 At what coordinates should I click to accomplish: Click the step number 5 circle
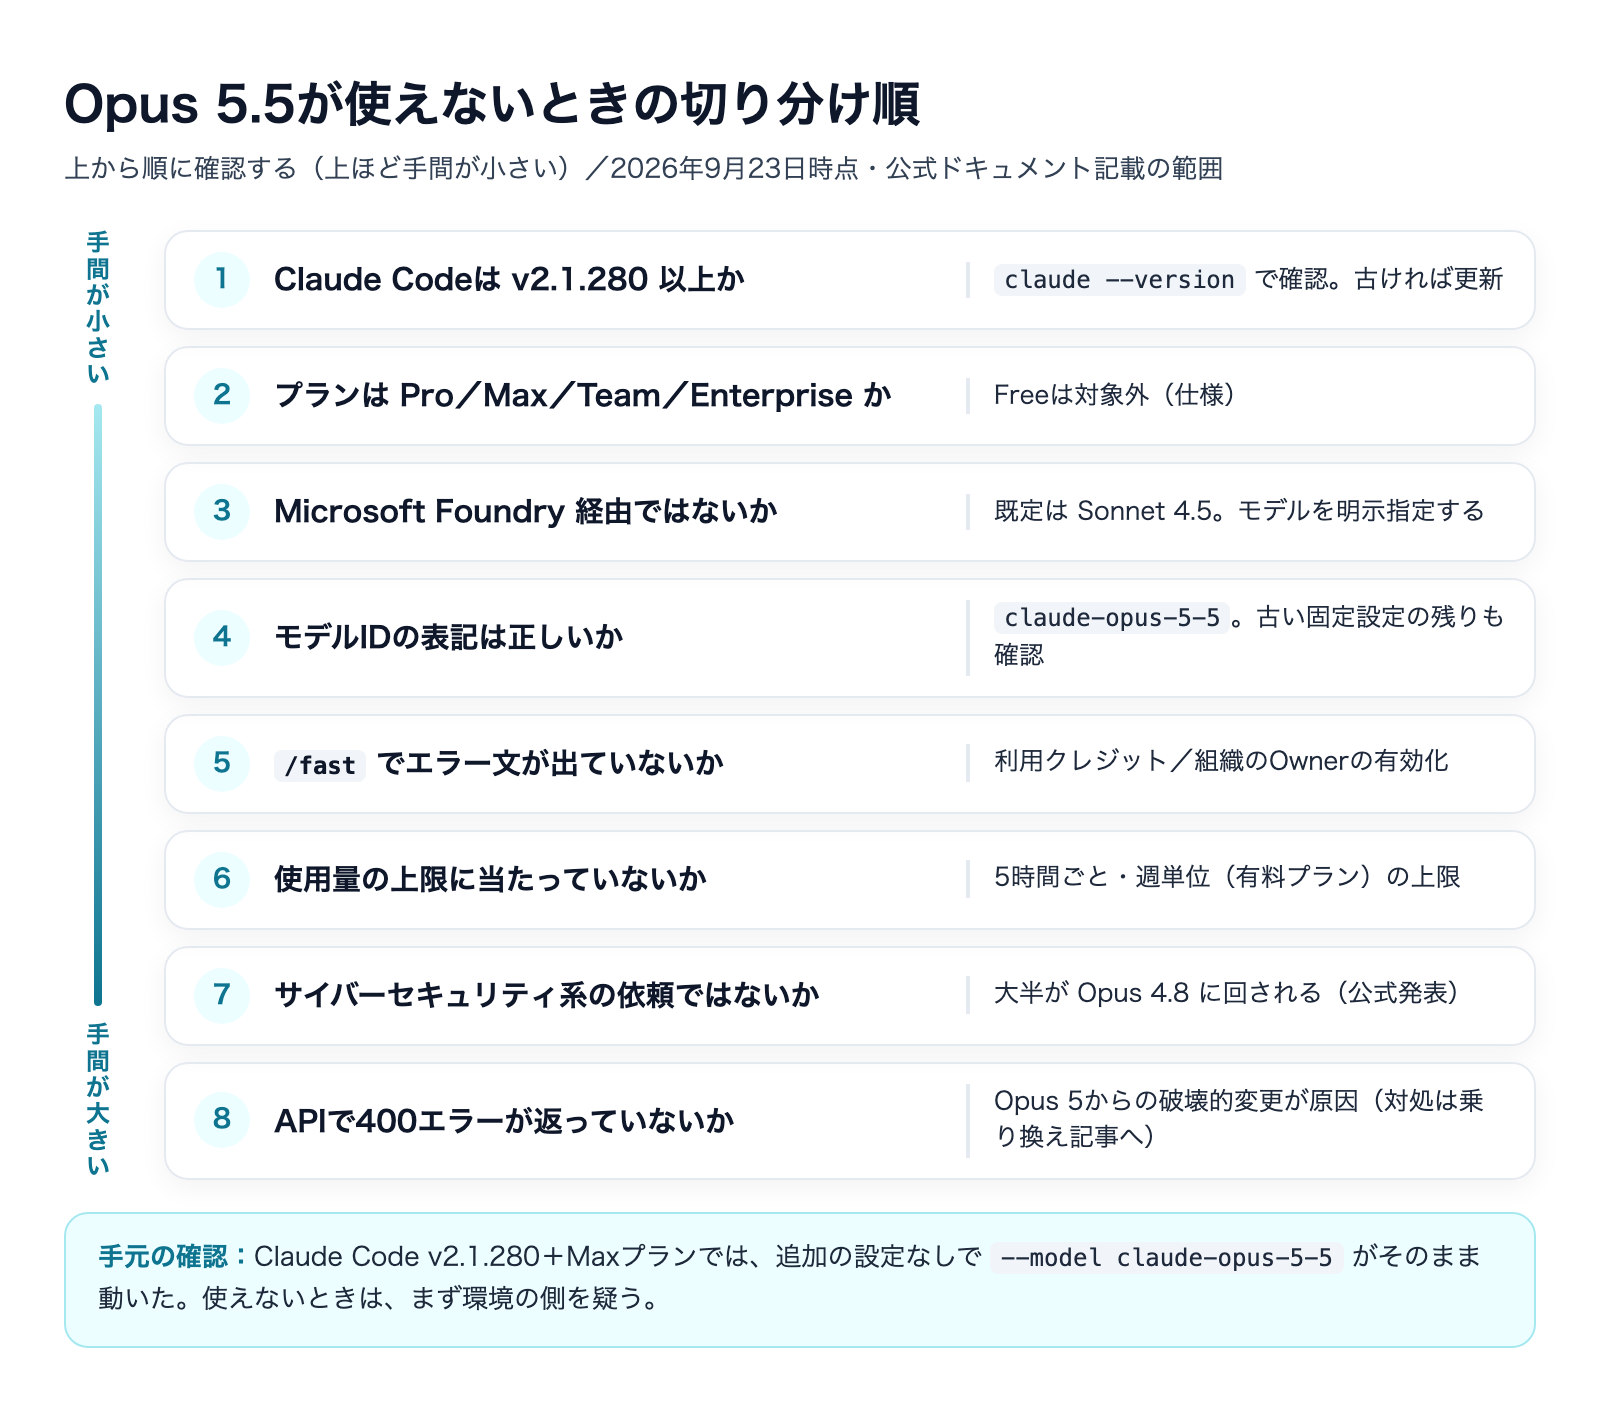tap(222, 764)
